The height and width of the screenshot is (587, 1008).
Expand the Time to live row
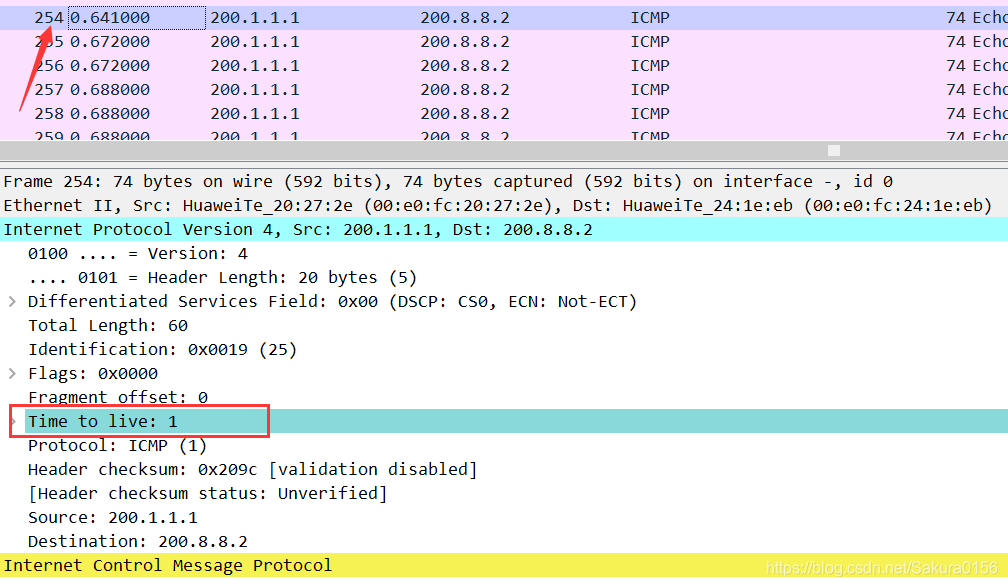pyautogui.click(x=12, y=421)
